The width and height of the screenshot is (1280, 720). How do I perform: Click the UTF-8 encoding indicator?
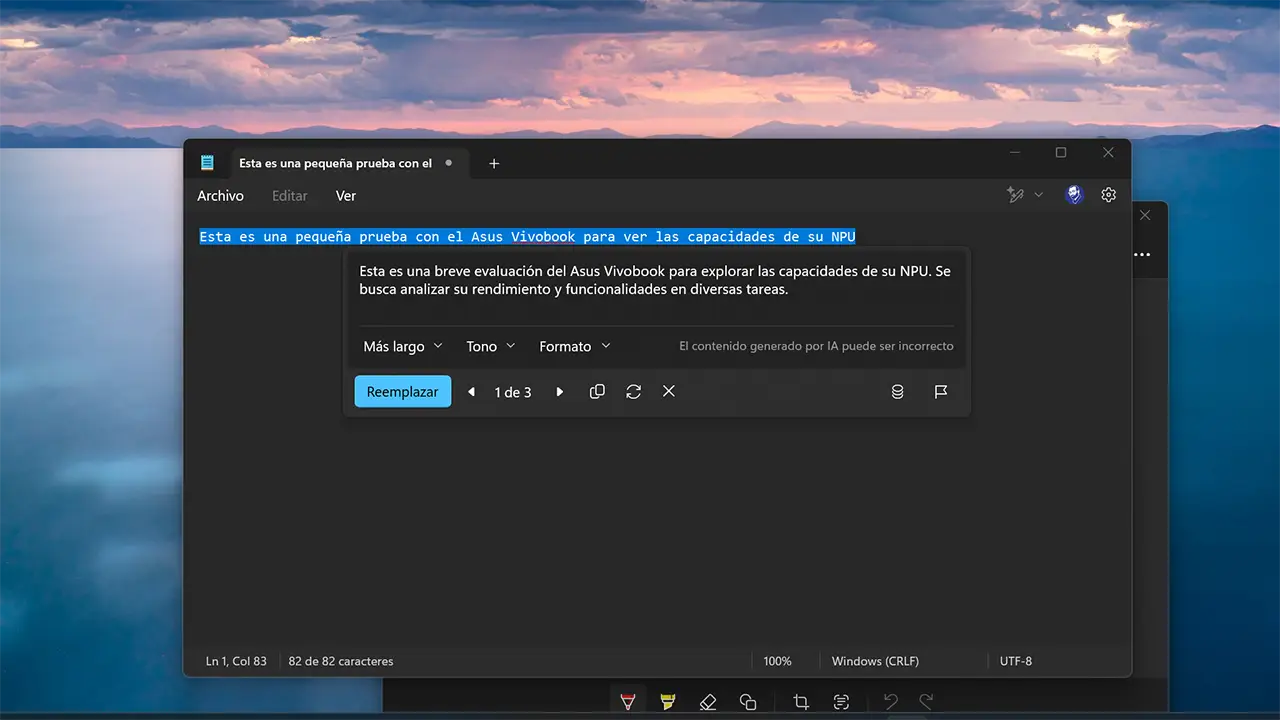1016,661
